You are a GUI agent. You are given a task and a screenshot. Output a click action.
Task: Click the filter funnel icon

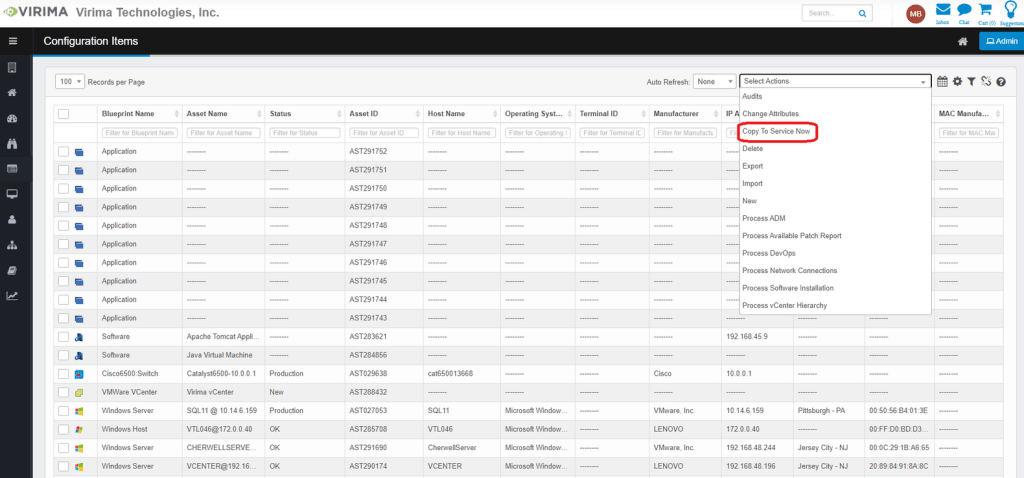971,81
